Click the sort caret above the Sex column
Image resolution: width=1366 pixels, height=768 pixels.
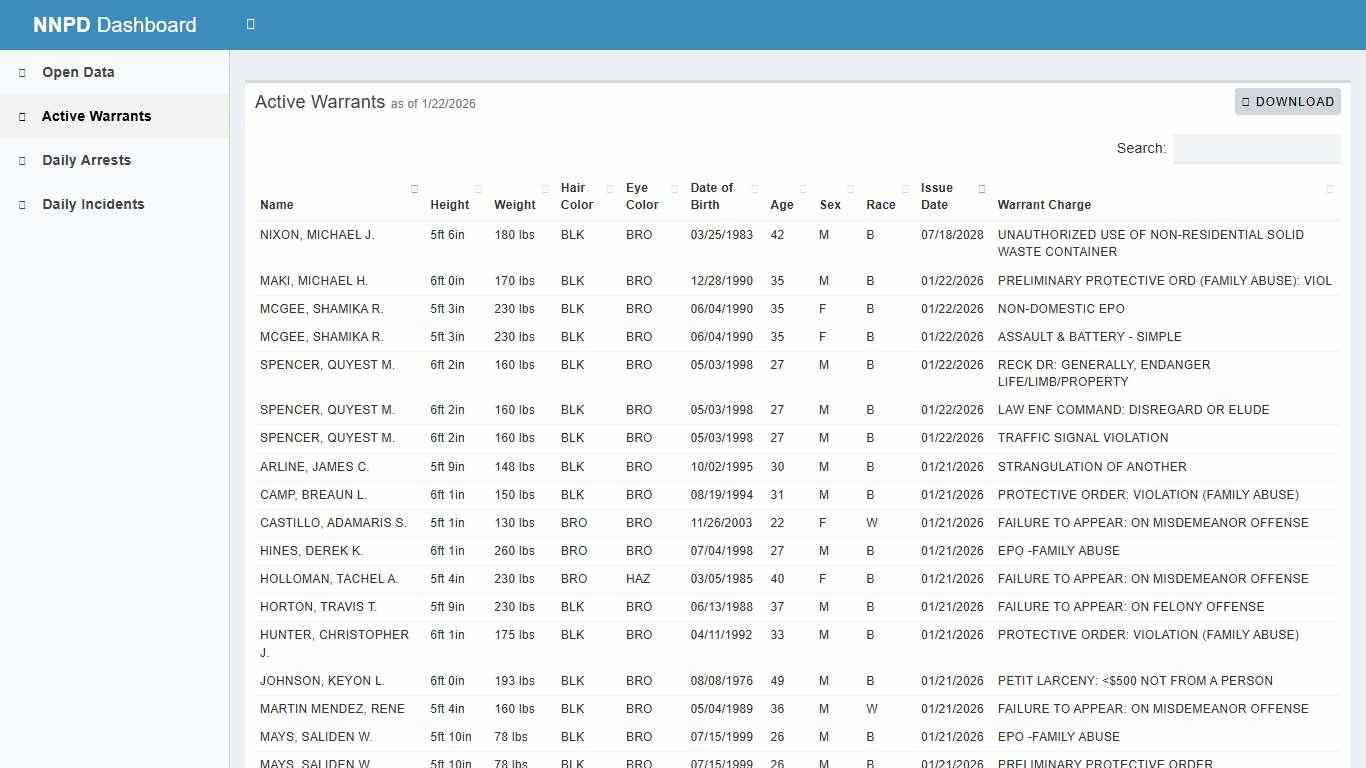click(x=849, y=187)
